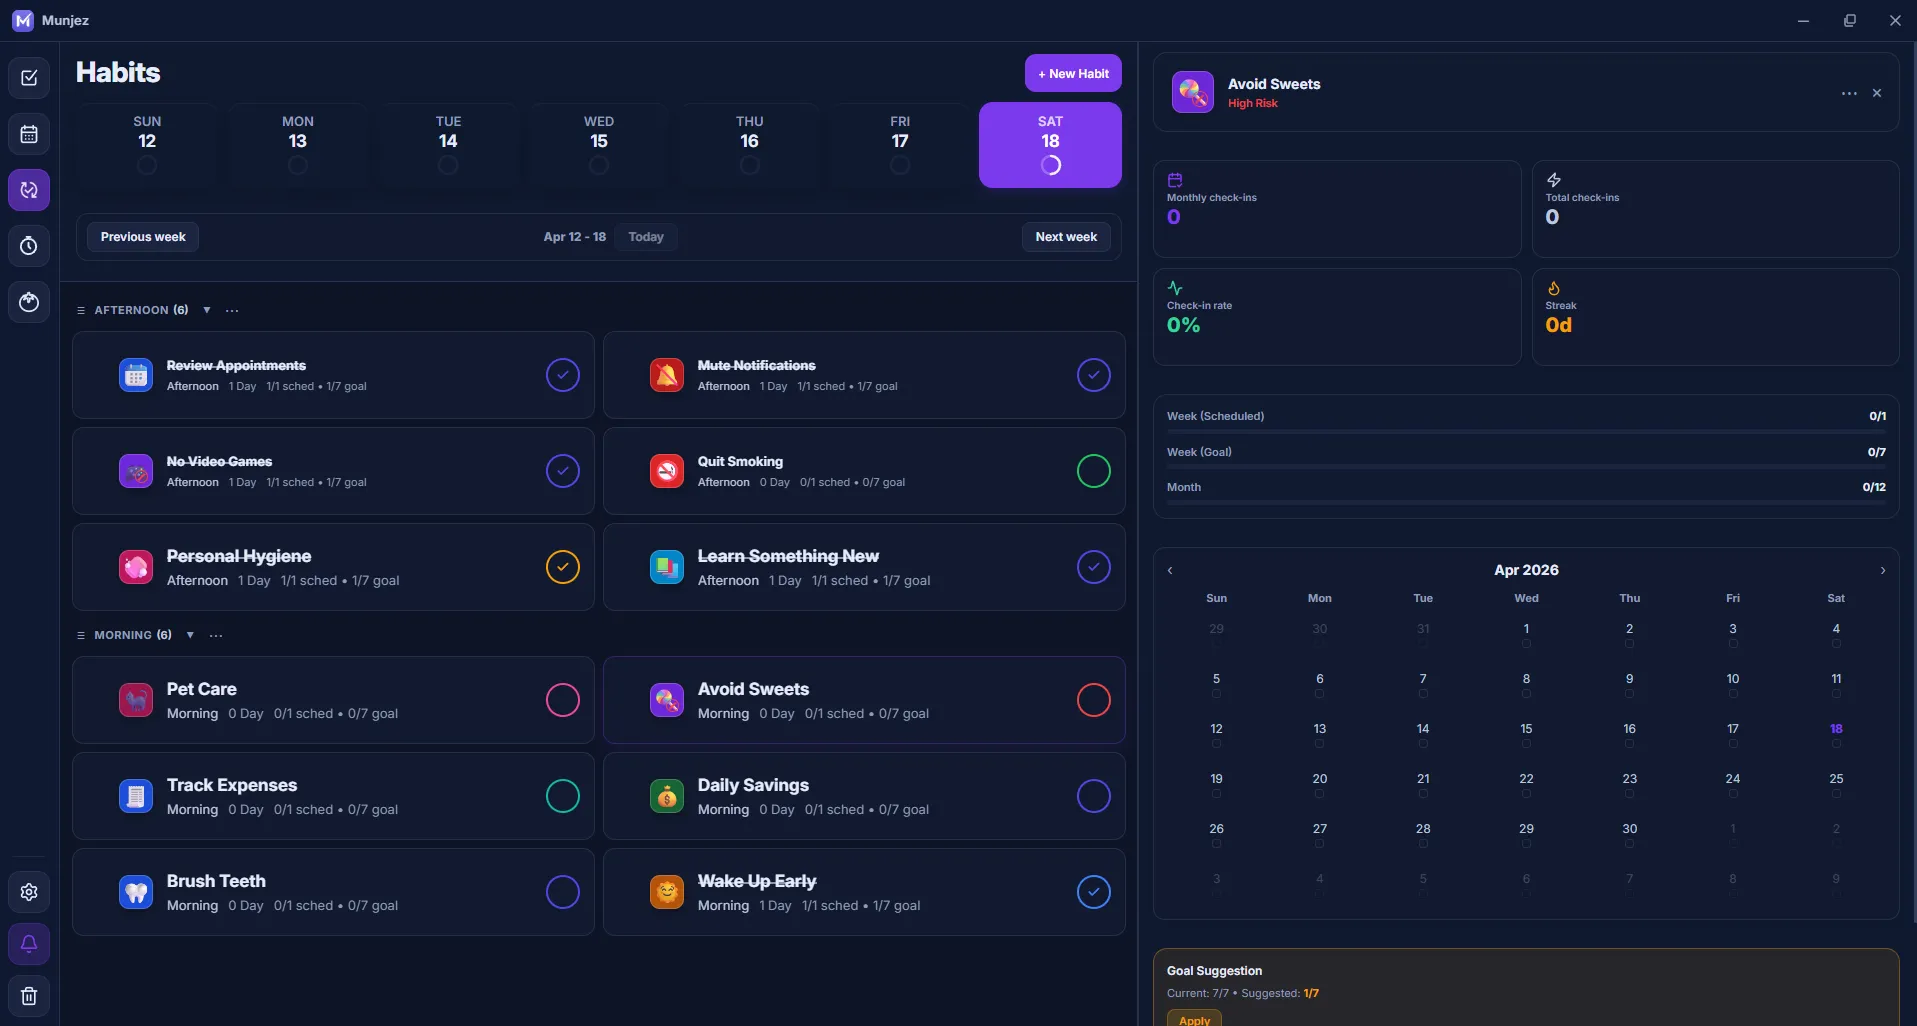This screenshot has height=1026, width=1917.
Task: Check off Daily Savings habit circle
Action: 1094,796
